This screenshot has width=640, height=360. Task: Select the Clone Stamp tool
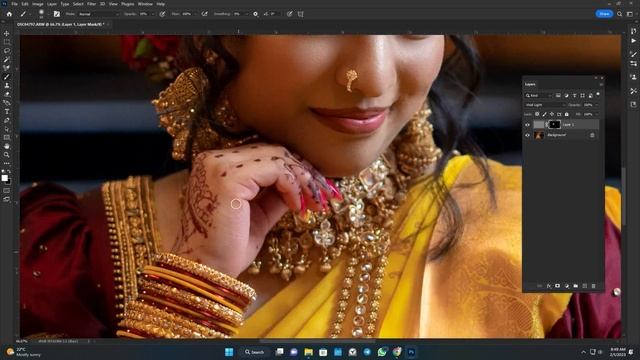(7, 85)
